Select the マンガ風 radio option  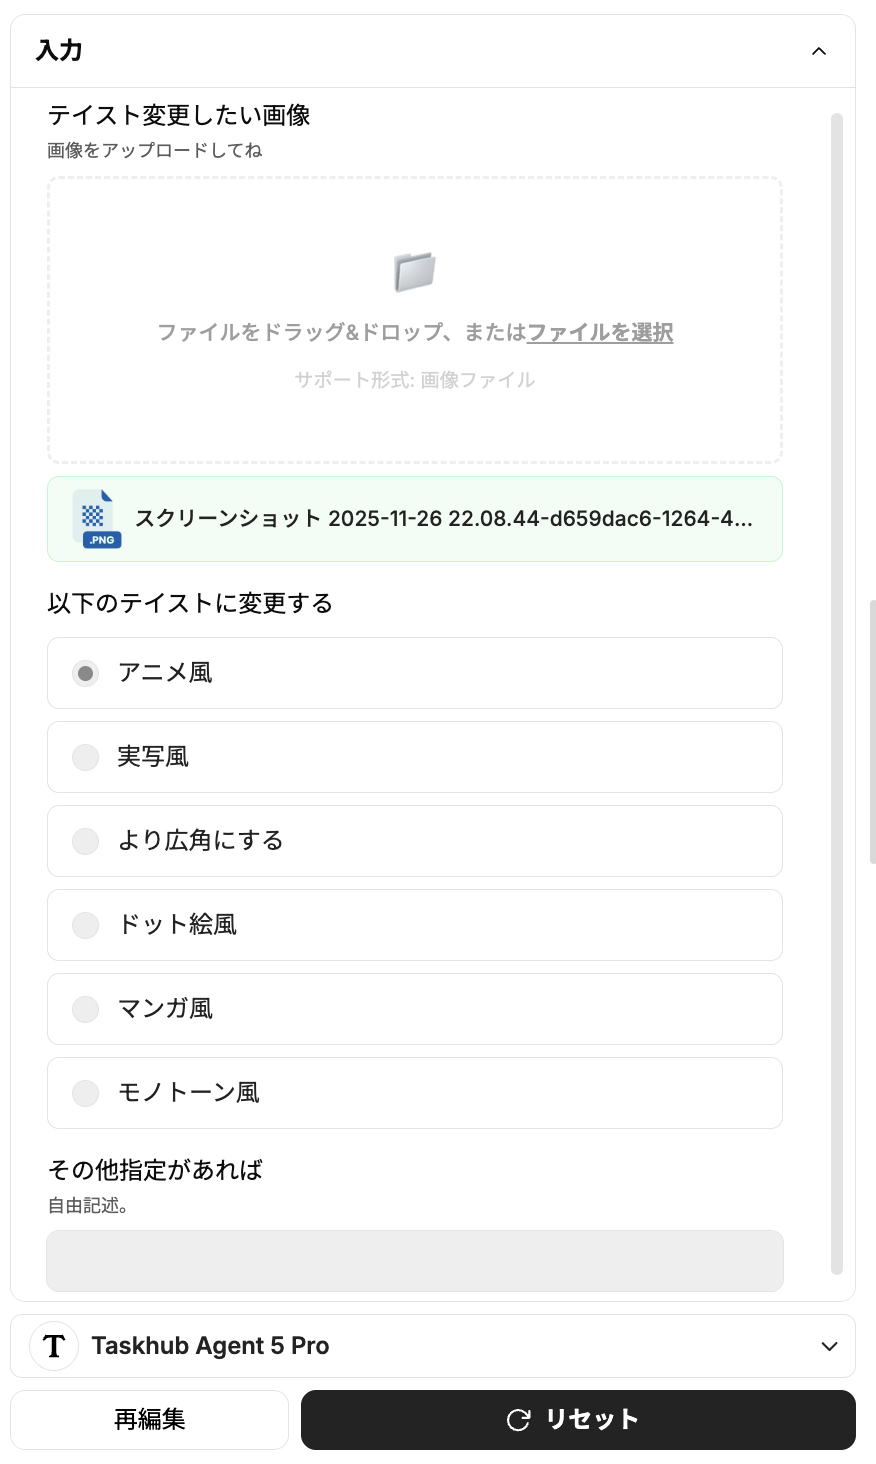86,1009
